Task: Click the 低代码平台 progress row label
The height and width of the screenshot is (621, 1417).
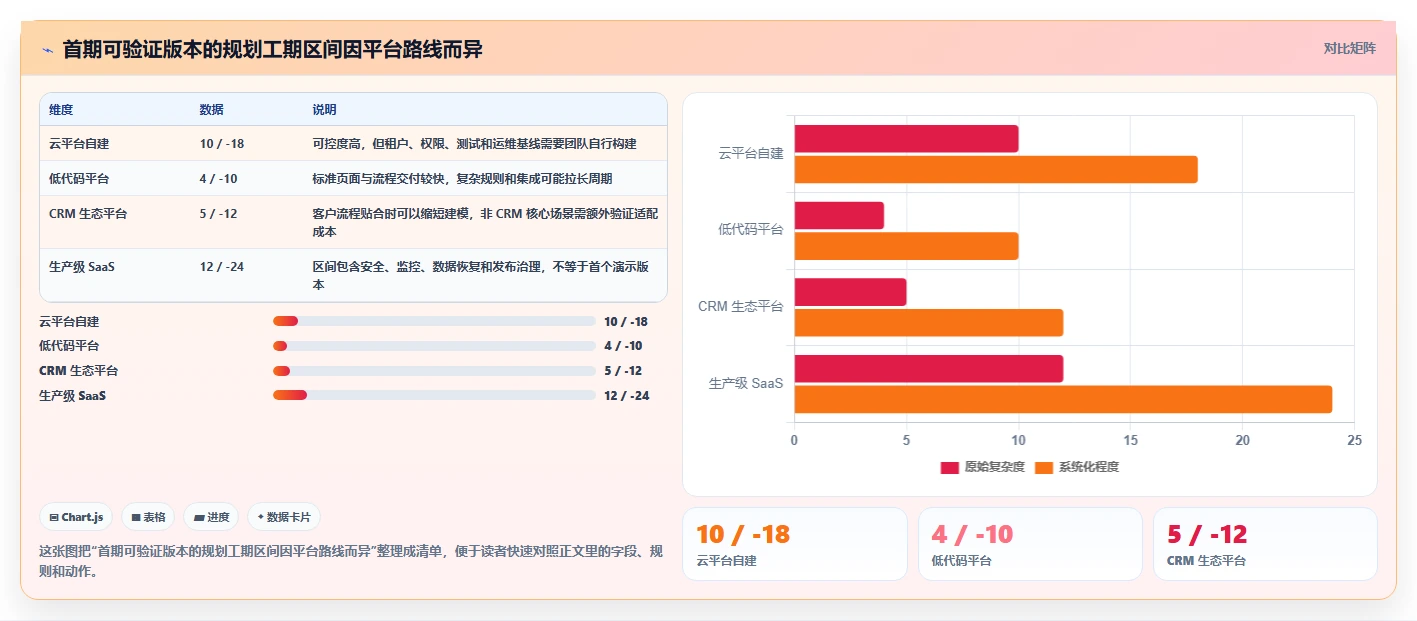Action: click(x=69, y=346)
